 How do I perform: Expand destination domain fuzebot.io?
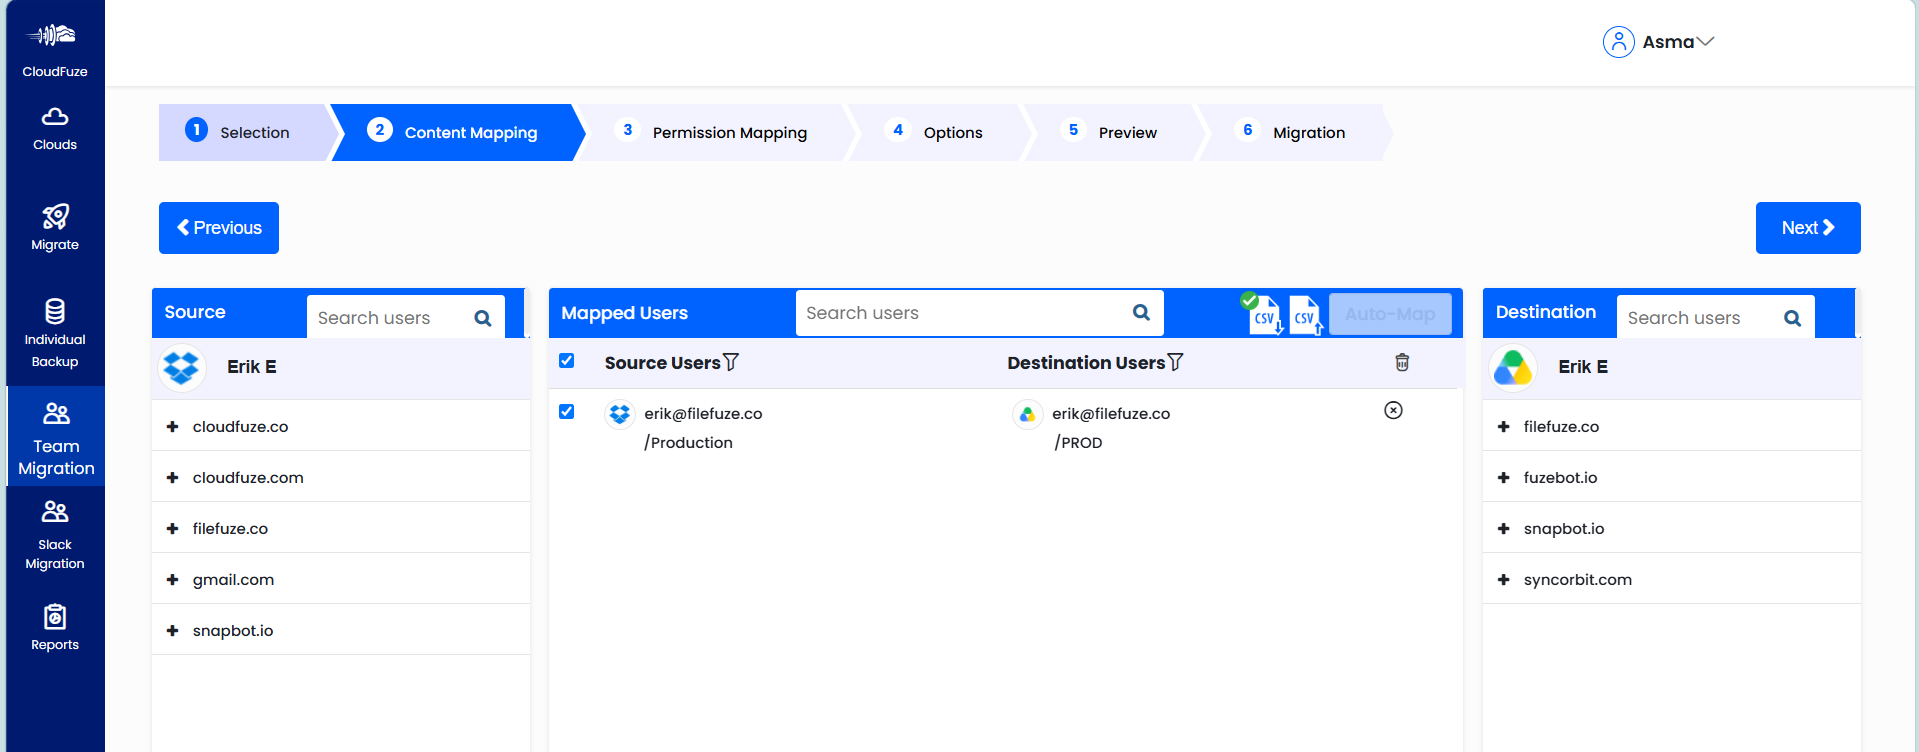click(x=1503, y=478)
